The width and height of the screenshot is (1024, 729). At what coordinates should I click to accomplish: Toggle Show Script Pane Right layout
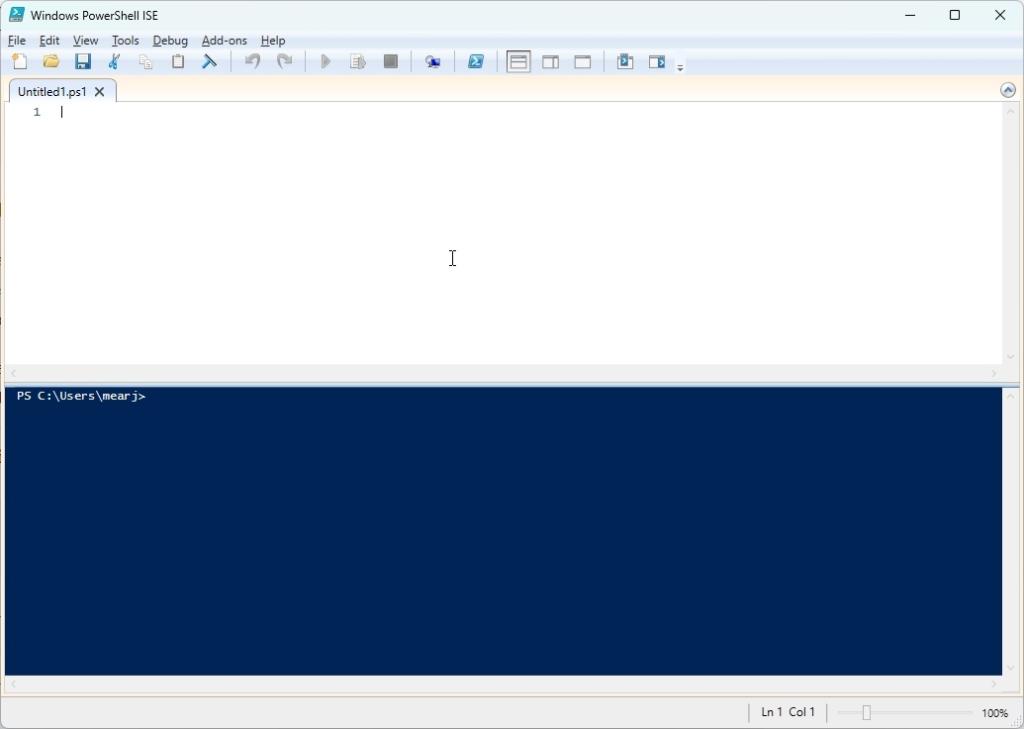[550, 61]
